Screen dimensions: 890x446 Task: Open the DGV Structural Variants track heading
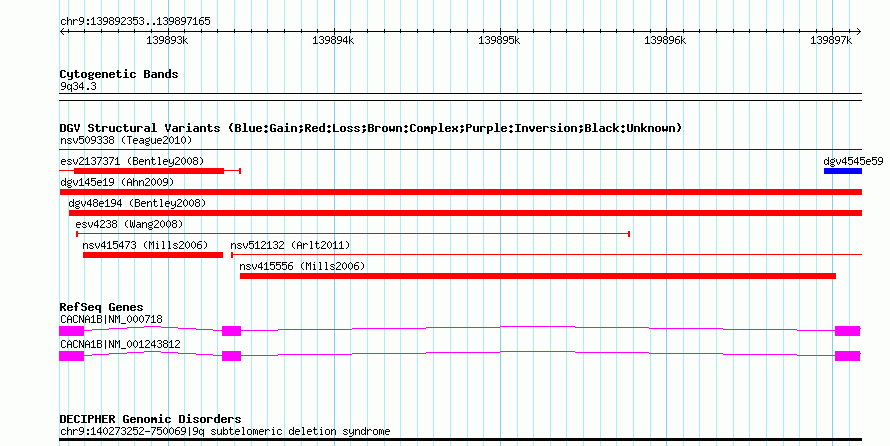click(371, 128)
